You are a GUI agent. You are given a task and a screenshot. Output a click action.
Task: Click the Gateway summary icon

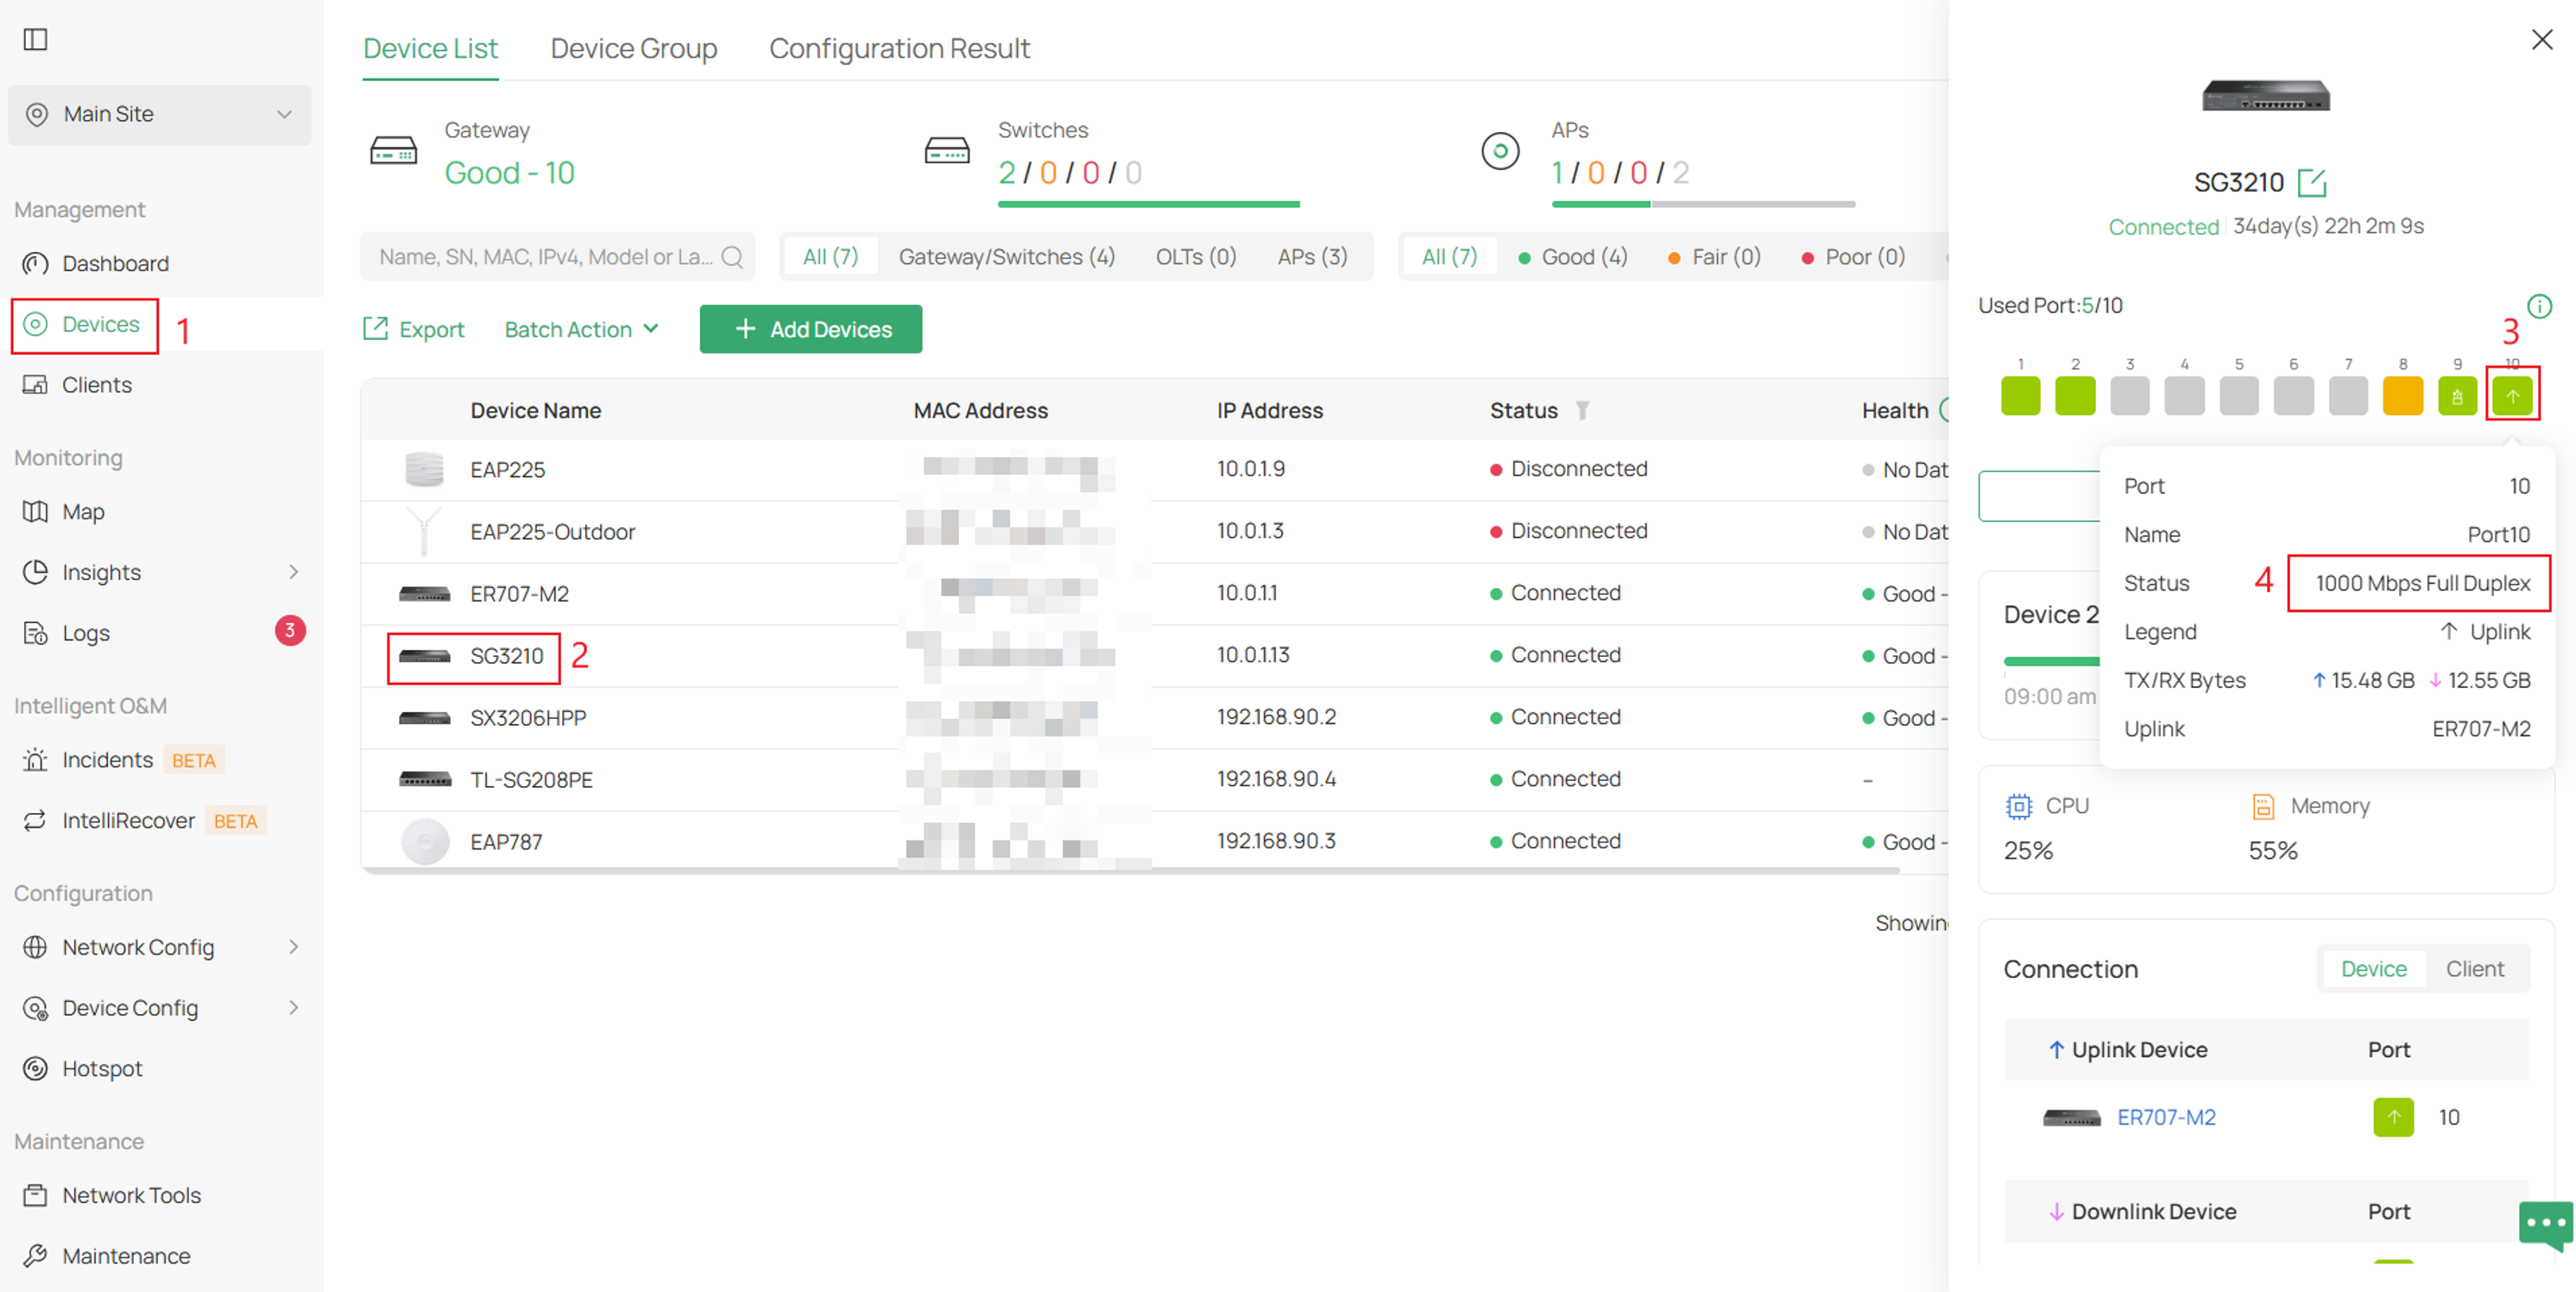(x=394, y=150)
